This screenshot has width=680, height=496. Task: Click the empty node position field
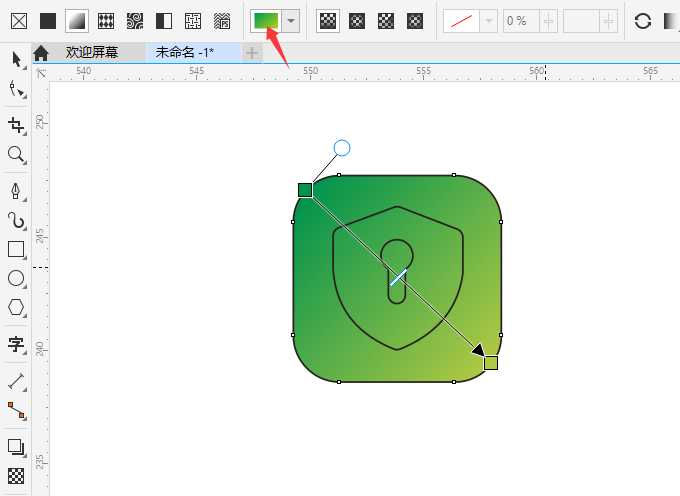pos(581,21)
